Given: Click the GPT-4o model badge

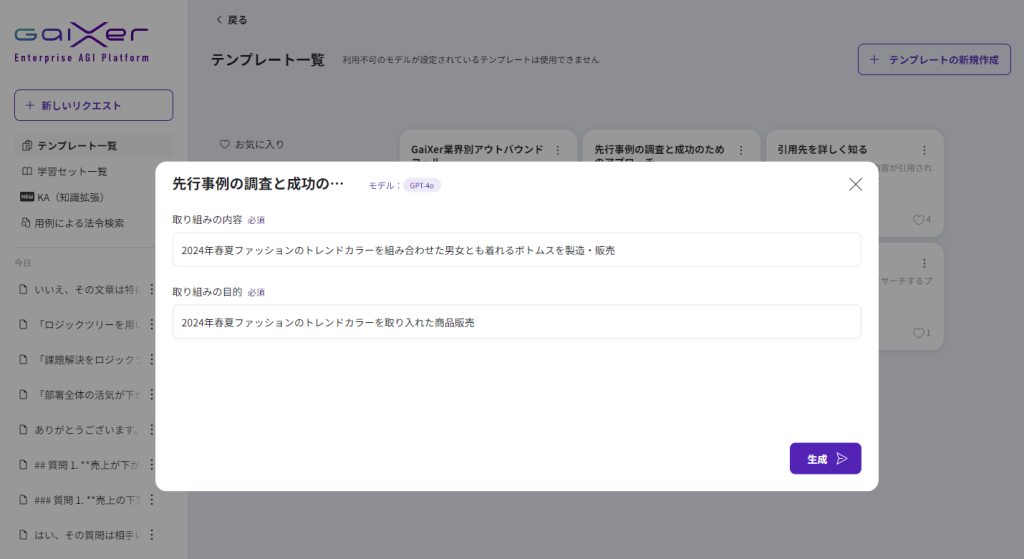Looking at the screenshot, I should pos(422,185).
